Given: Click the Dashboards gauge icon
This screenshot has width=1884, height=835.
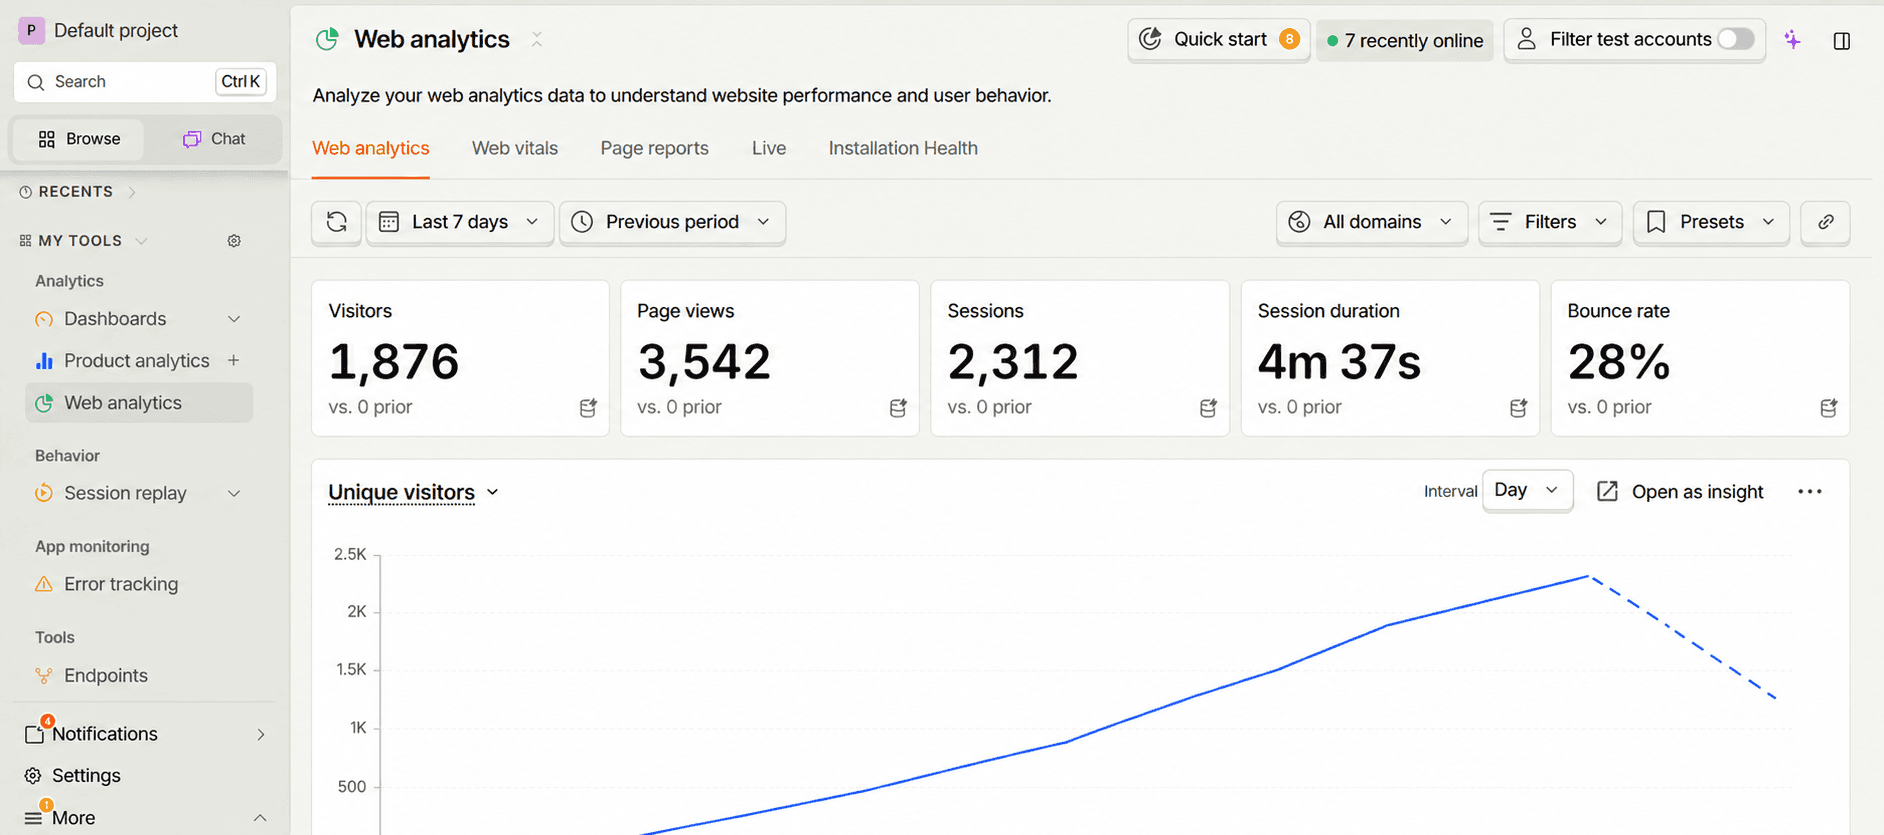Looking at the screenshot, I should (44, 319).
